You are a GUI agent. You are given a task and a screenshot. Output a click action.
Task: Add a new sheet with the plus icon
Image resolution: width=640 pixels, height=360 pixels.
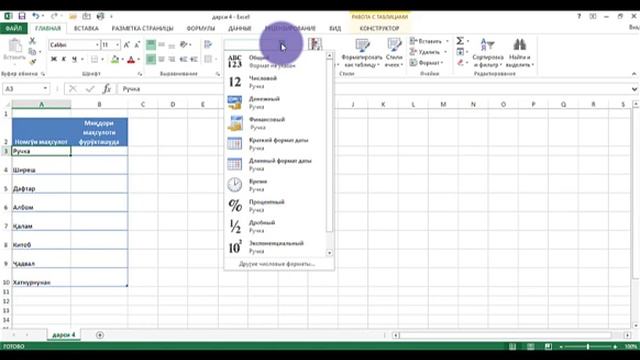pos(100,335)
